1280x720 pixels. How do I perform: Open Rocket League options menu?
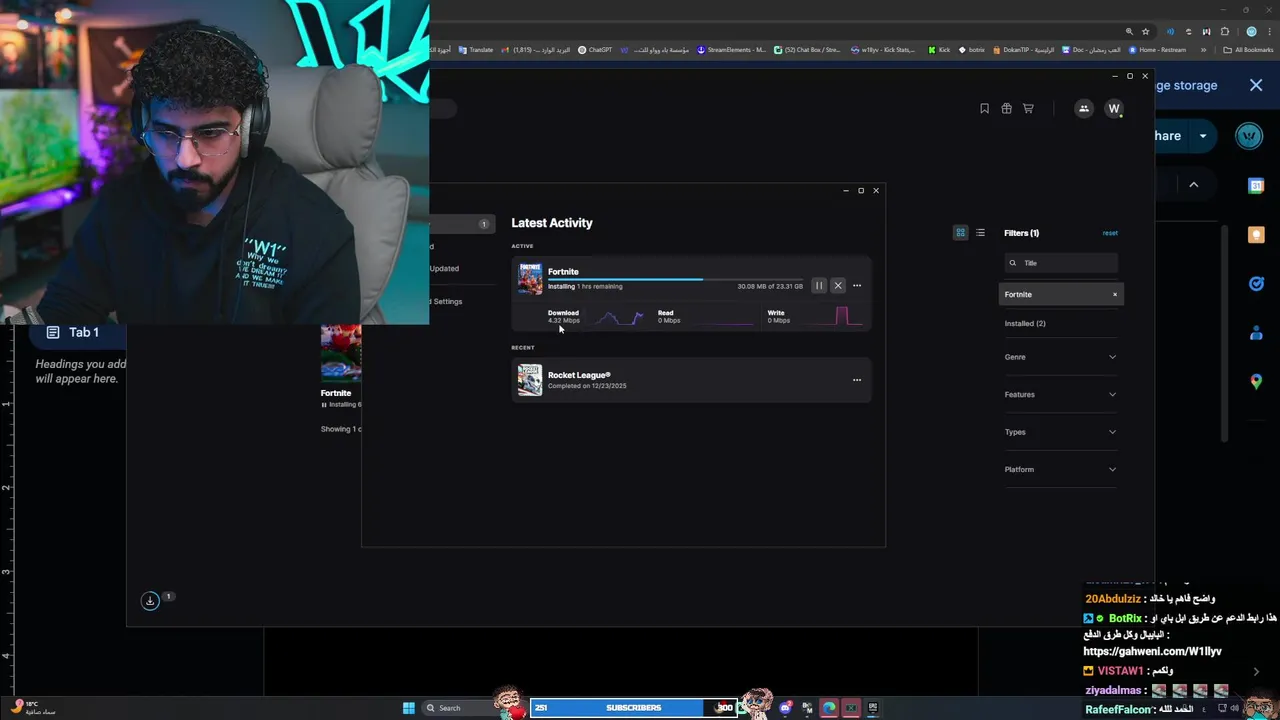click(x=857, y=380)
